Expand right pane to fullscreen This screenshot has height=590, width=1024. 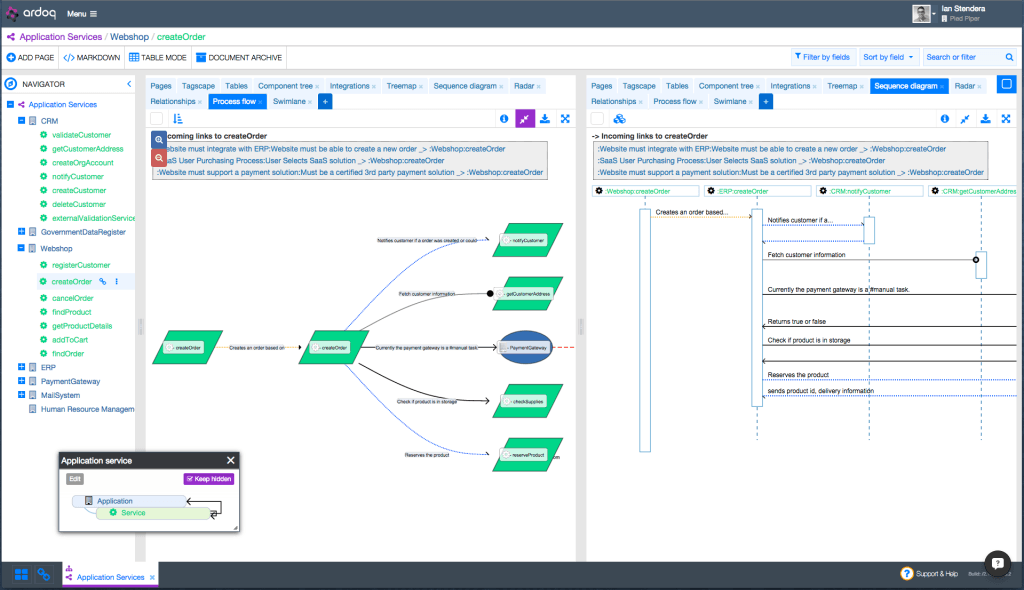pos(1006,119)
